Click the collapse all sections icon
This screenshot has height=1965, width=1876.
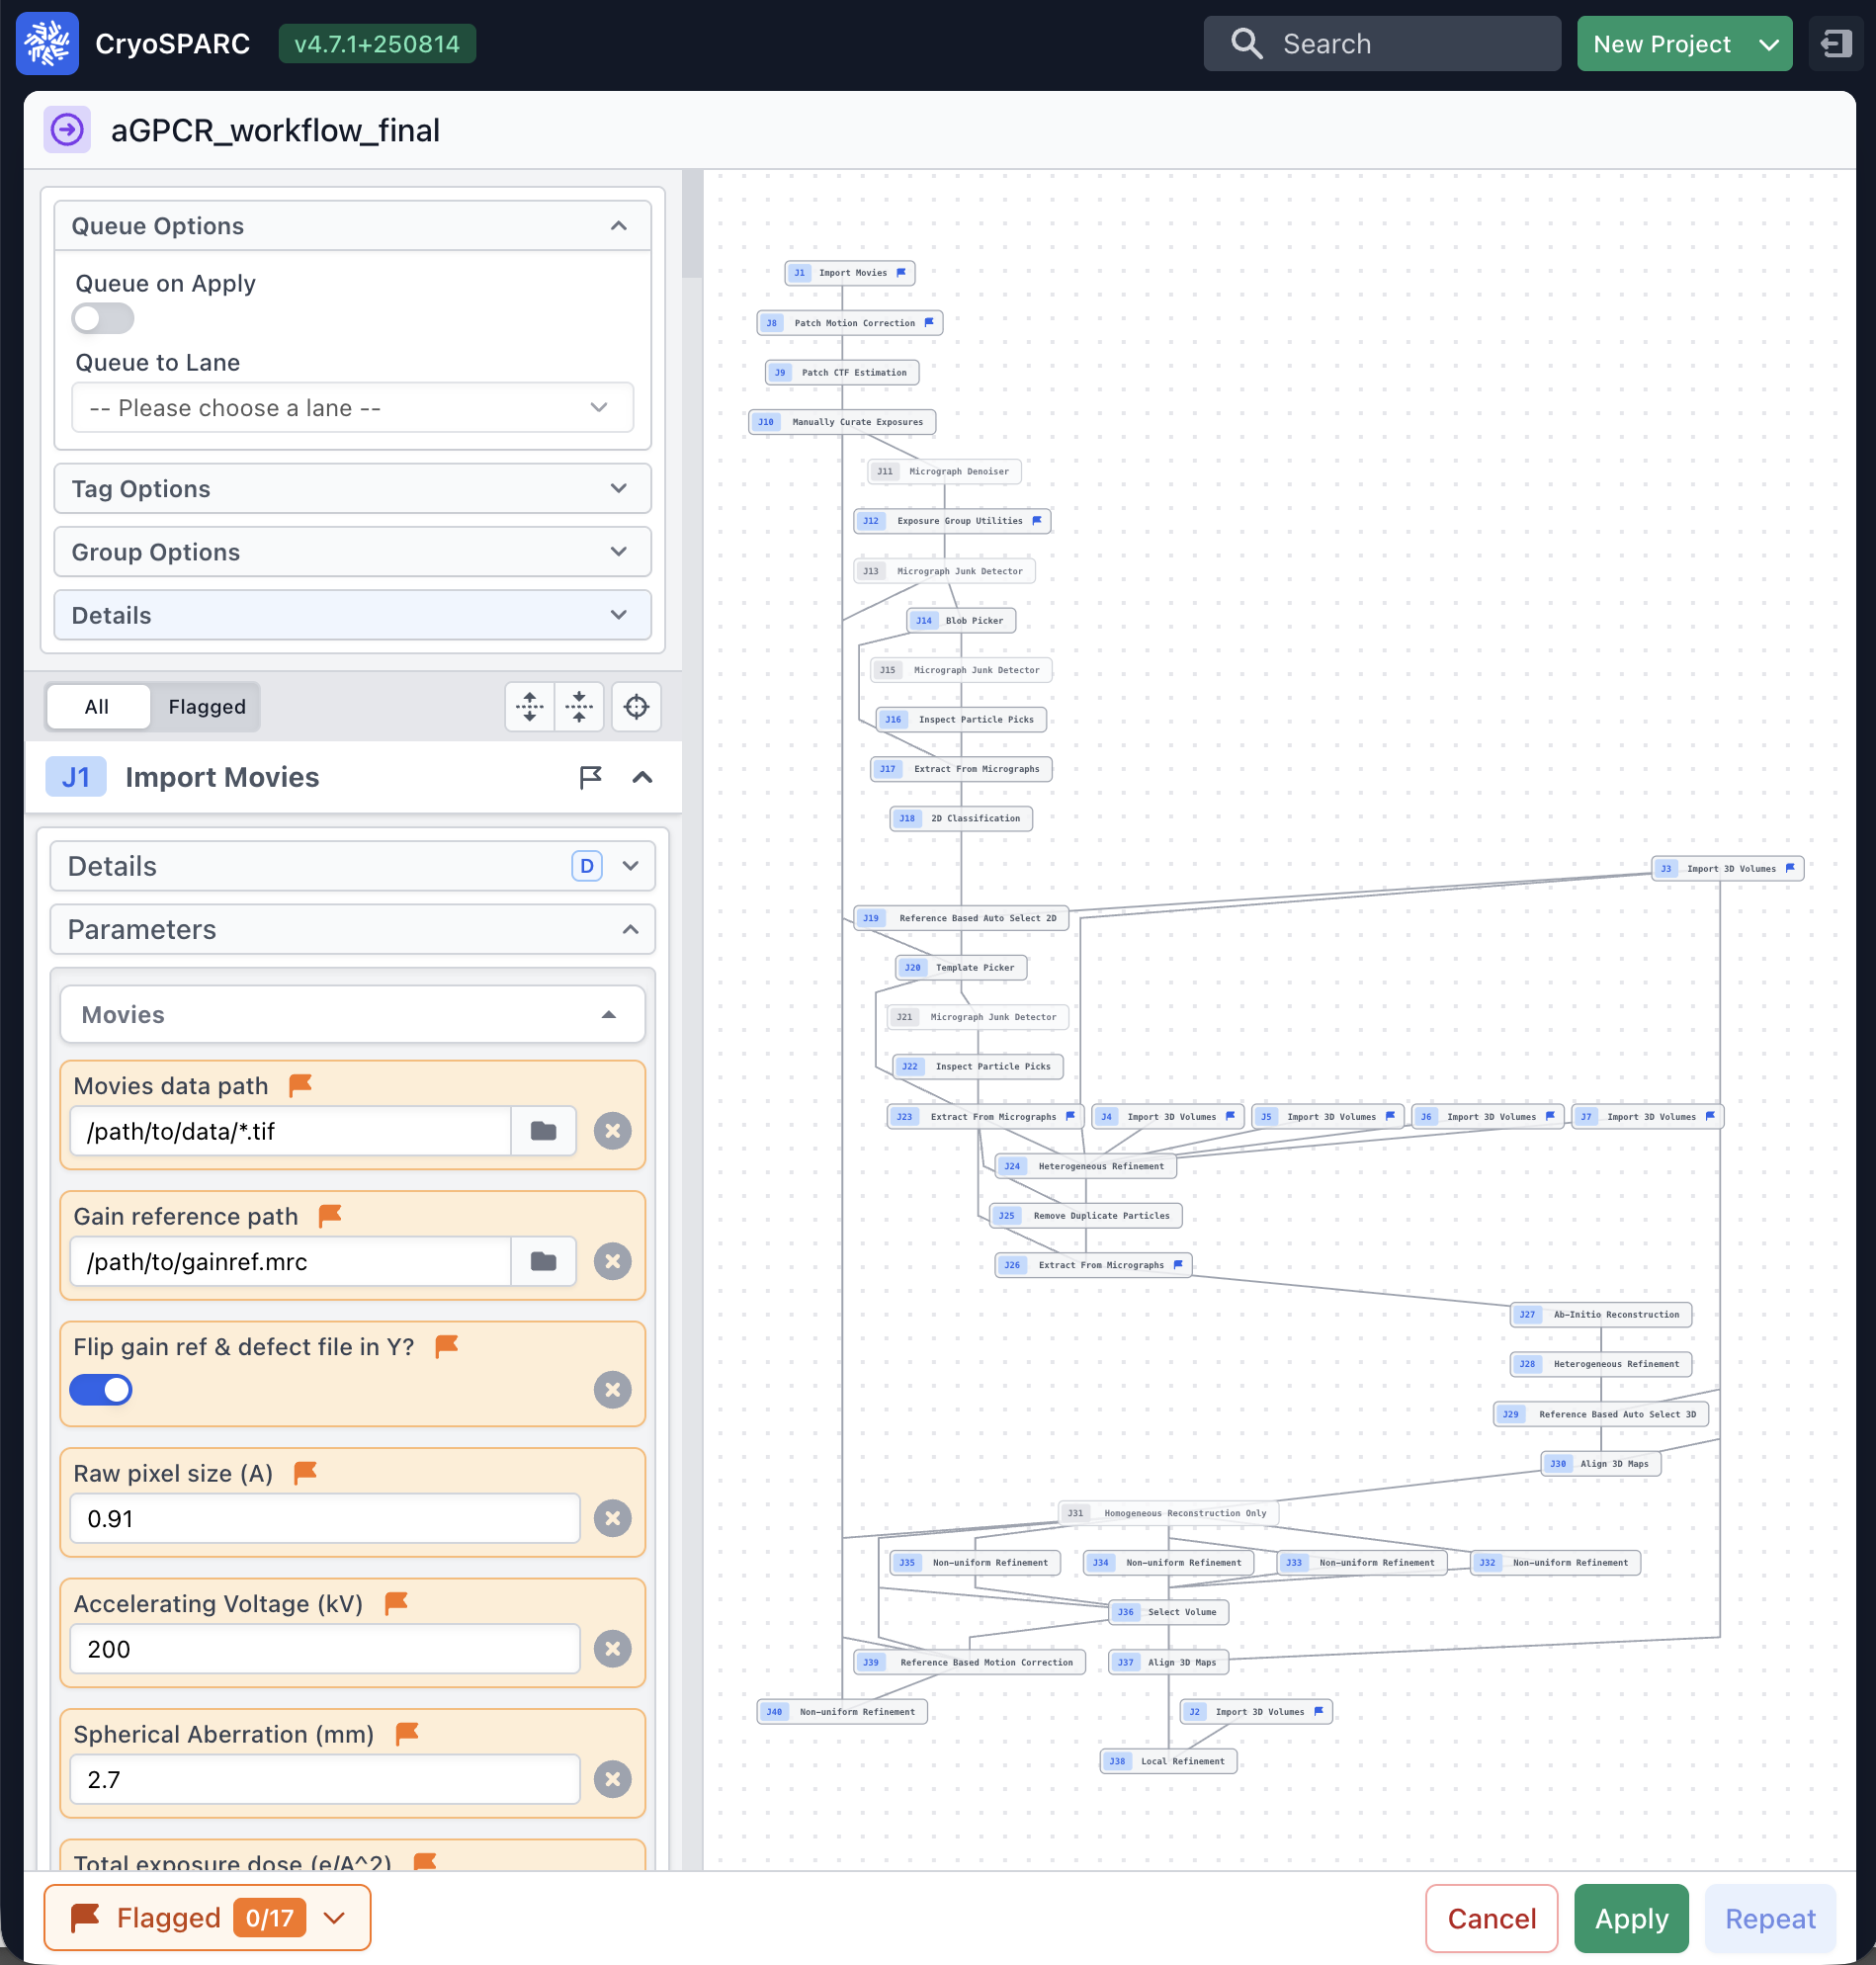579,707
